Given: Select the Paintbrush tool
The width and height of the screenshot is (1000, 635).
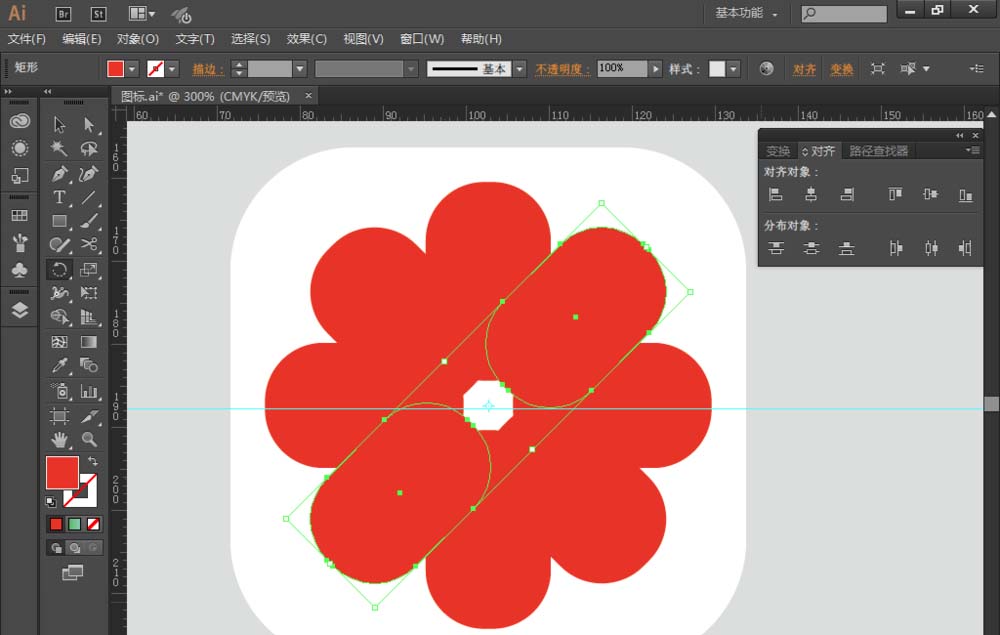Looking at the screenshot, I should 89,221.
